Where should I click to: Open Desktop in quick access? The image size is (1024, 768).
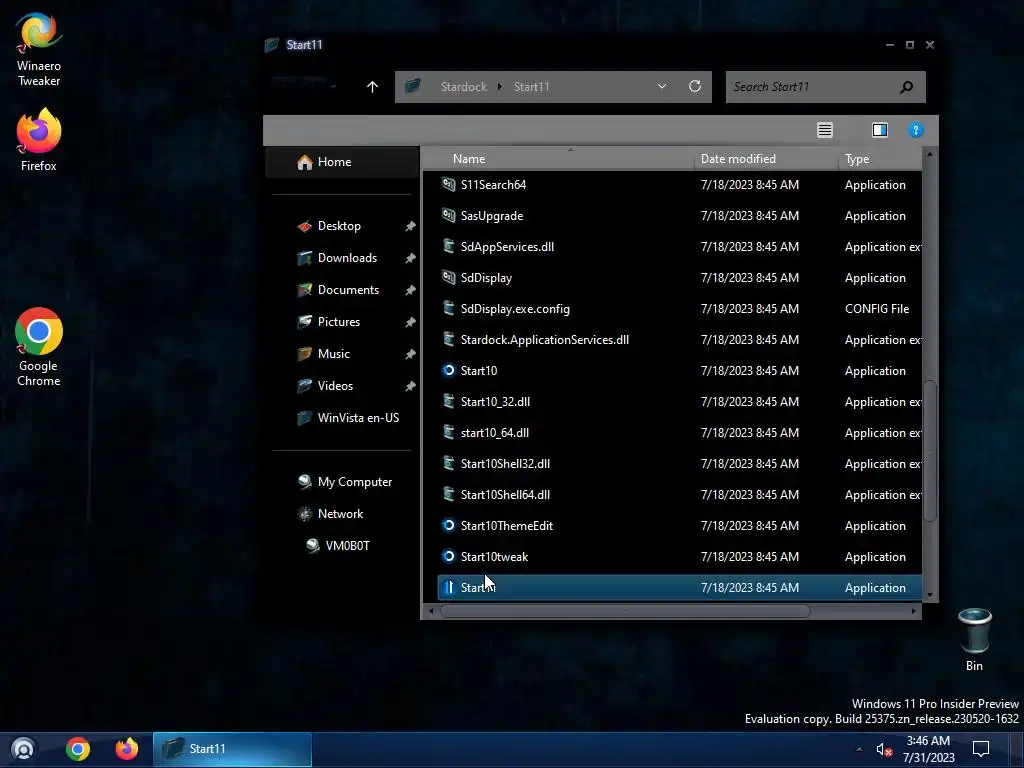point(338,226)
